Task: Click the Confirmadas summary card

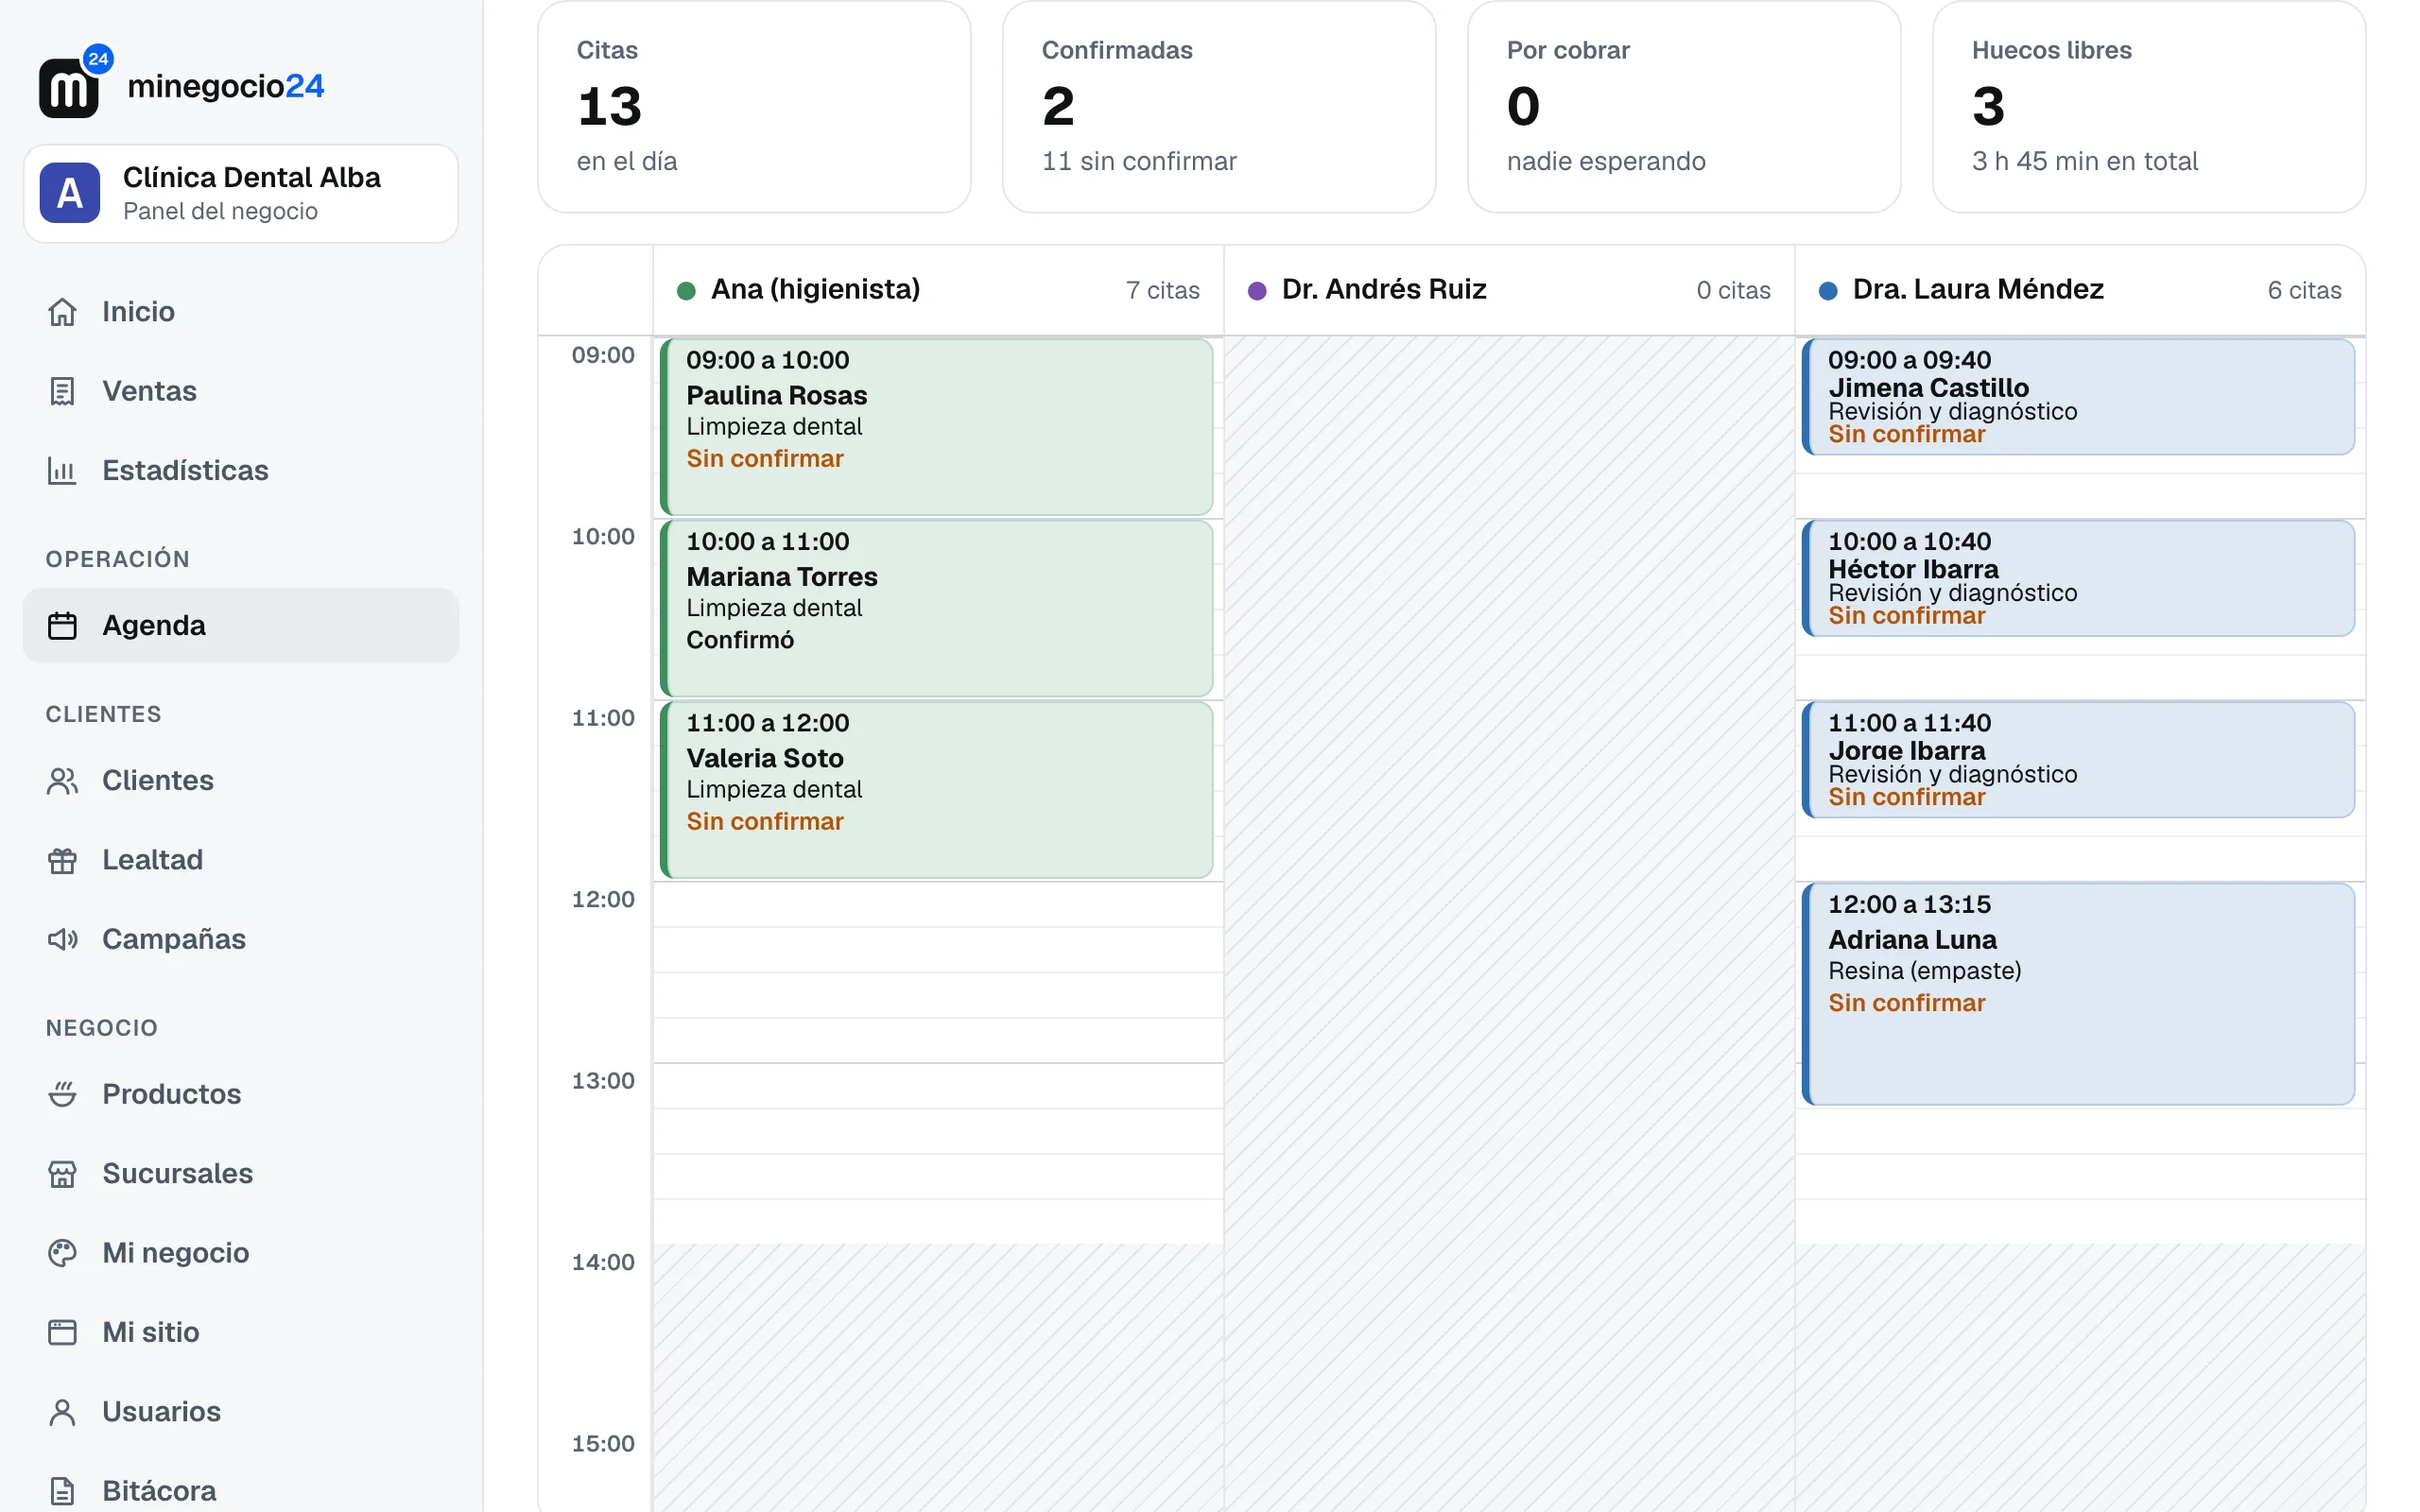Action: 1219,106
